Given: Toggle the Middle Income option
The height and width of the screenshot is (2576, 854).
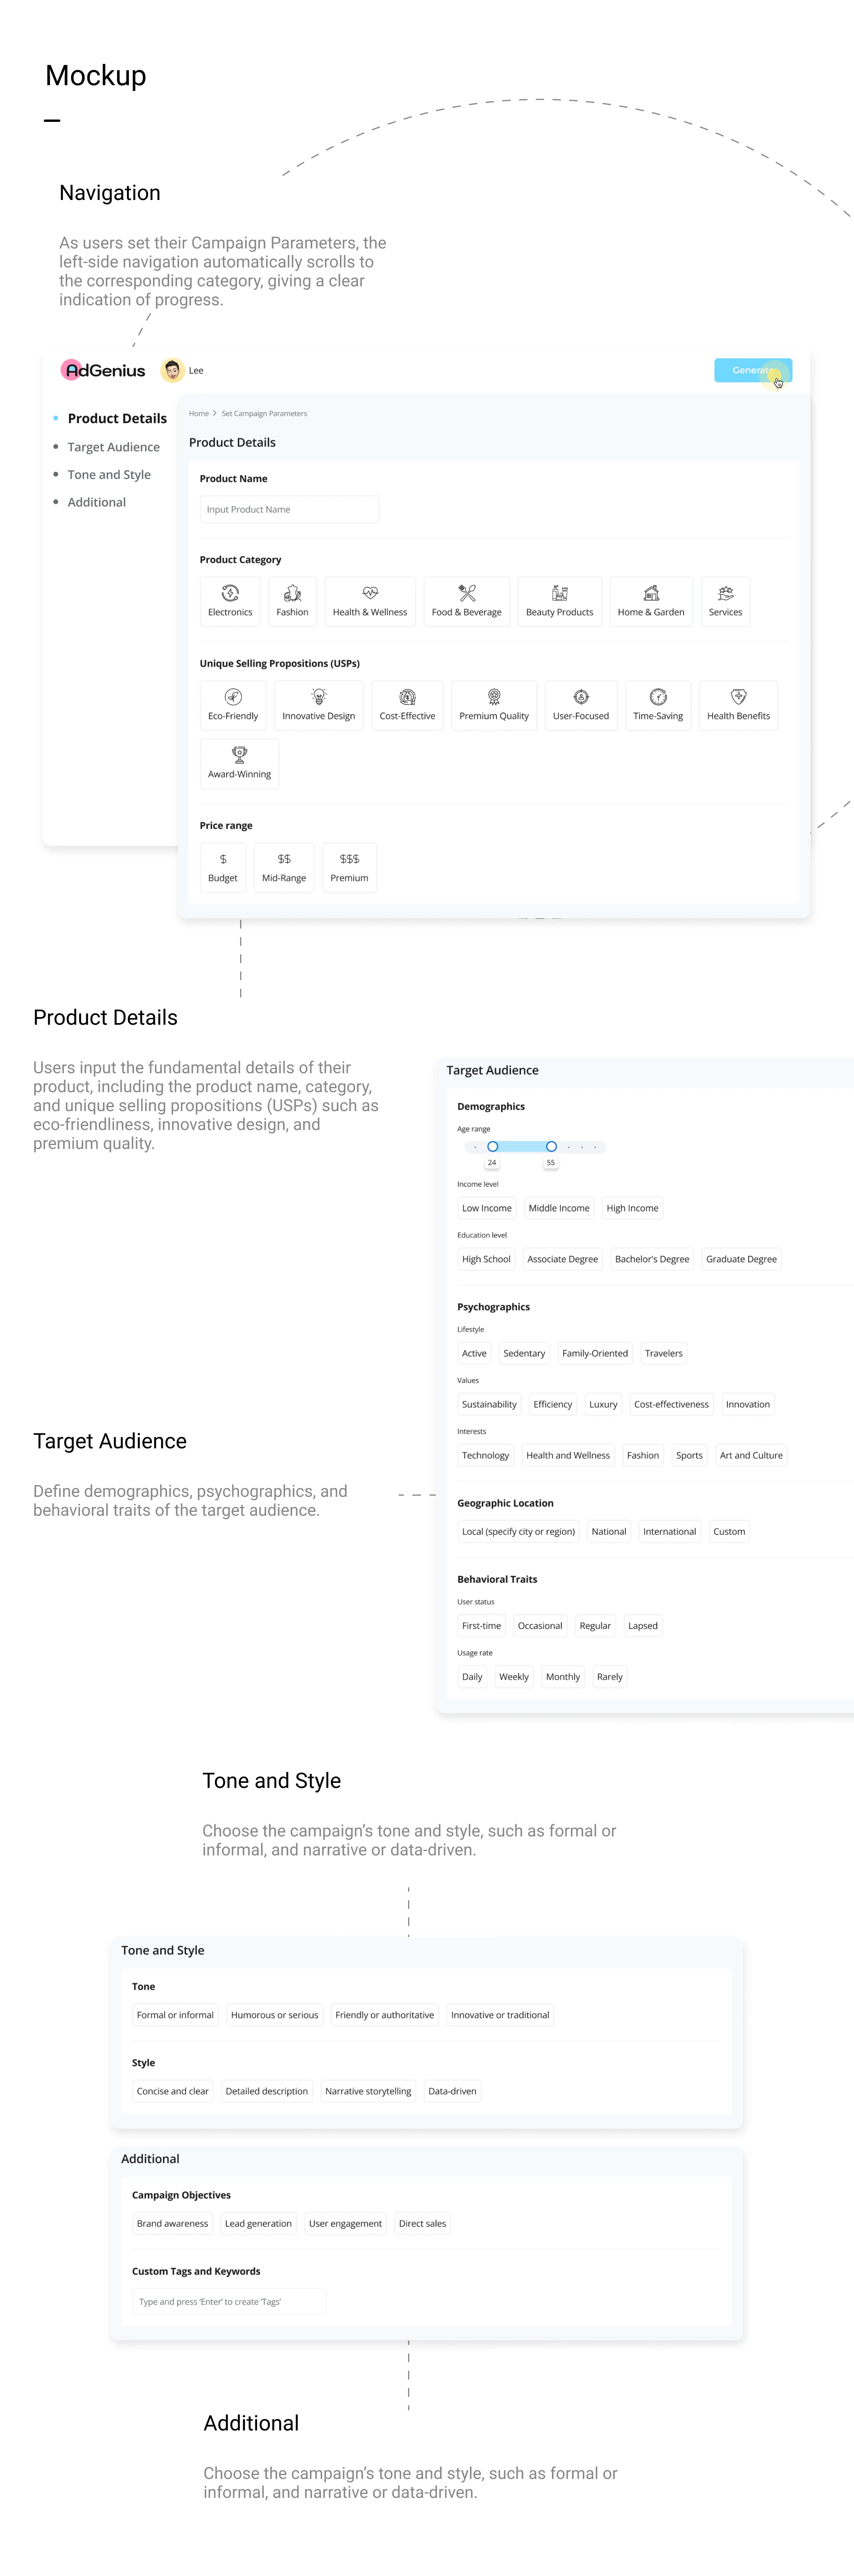Looking at the screenshot, I should click(559, 1208).
